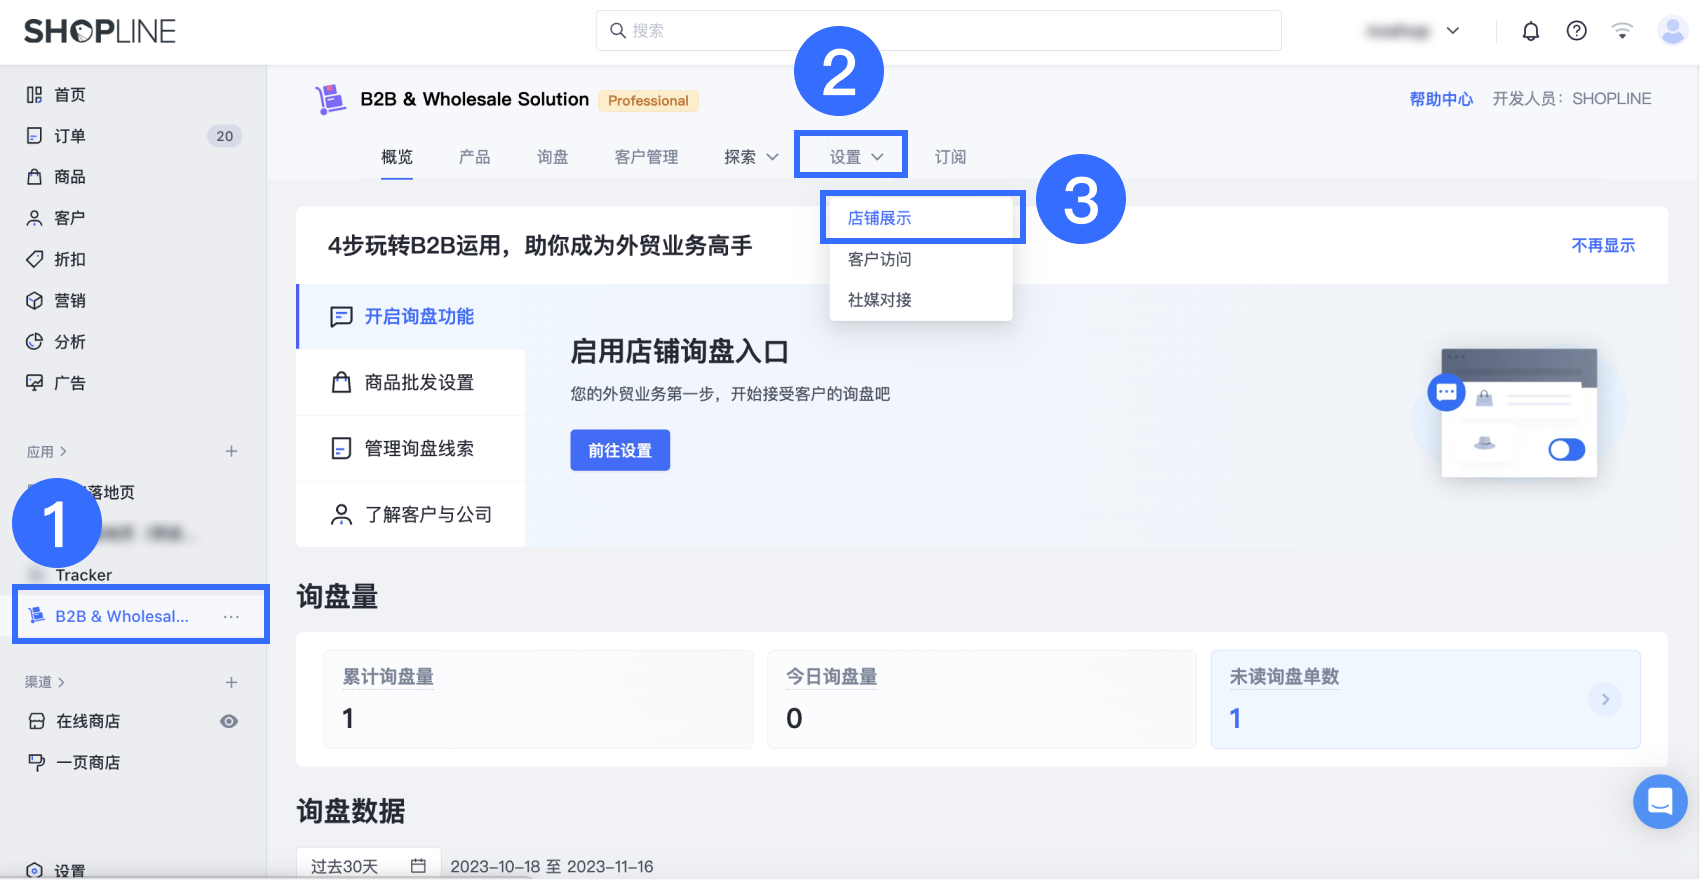The width and height of the screenshot is (1700, 880).
Task: Open the live chat support bubble
Action: pyautogui.click(x=1660, y=801)
